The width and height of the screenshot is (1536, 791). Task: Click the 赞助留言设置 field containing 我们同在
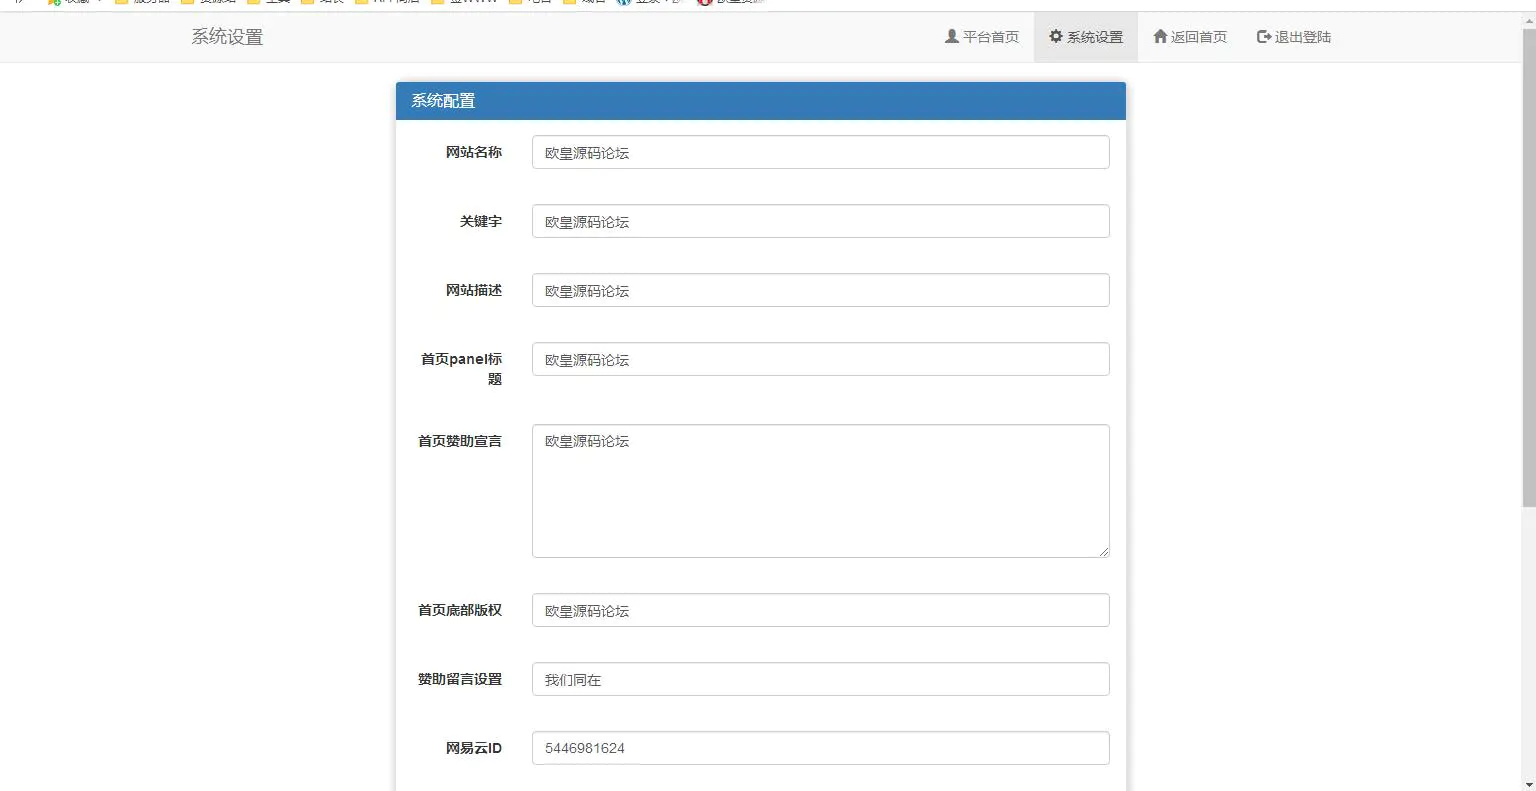820,679
